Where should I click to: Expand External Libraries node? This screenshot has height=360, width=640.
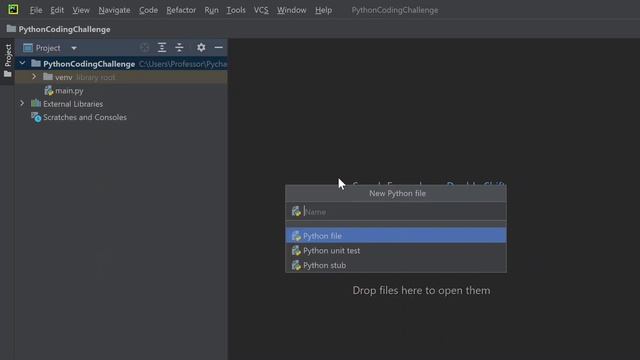[22, 104]
